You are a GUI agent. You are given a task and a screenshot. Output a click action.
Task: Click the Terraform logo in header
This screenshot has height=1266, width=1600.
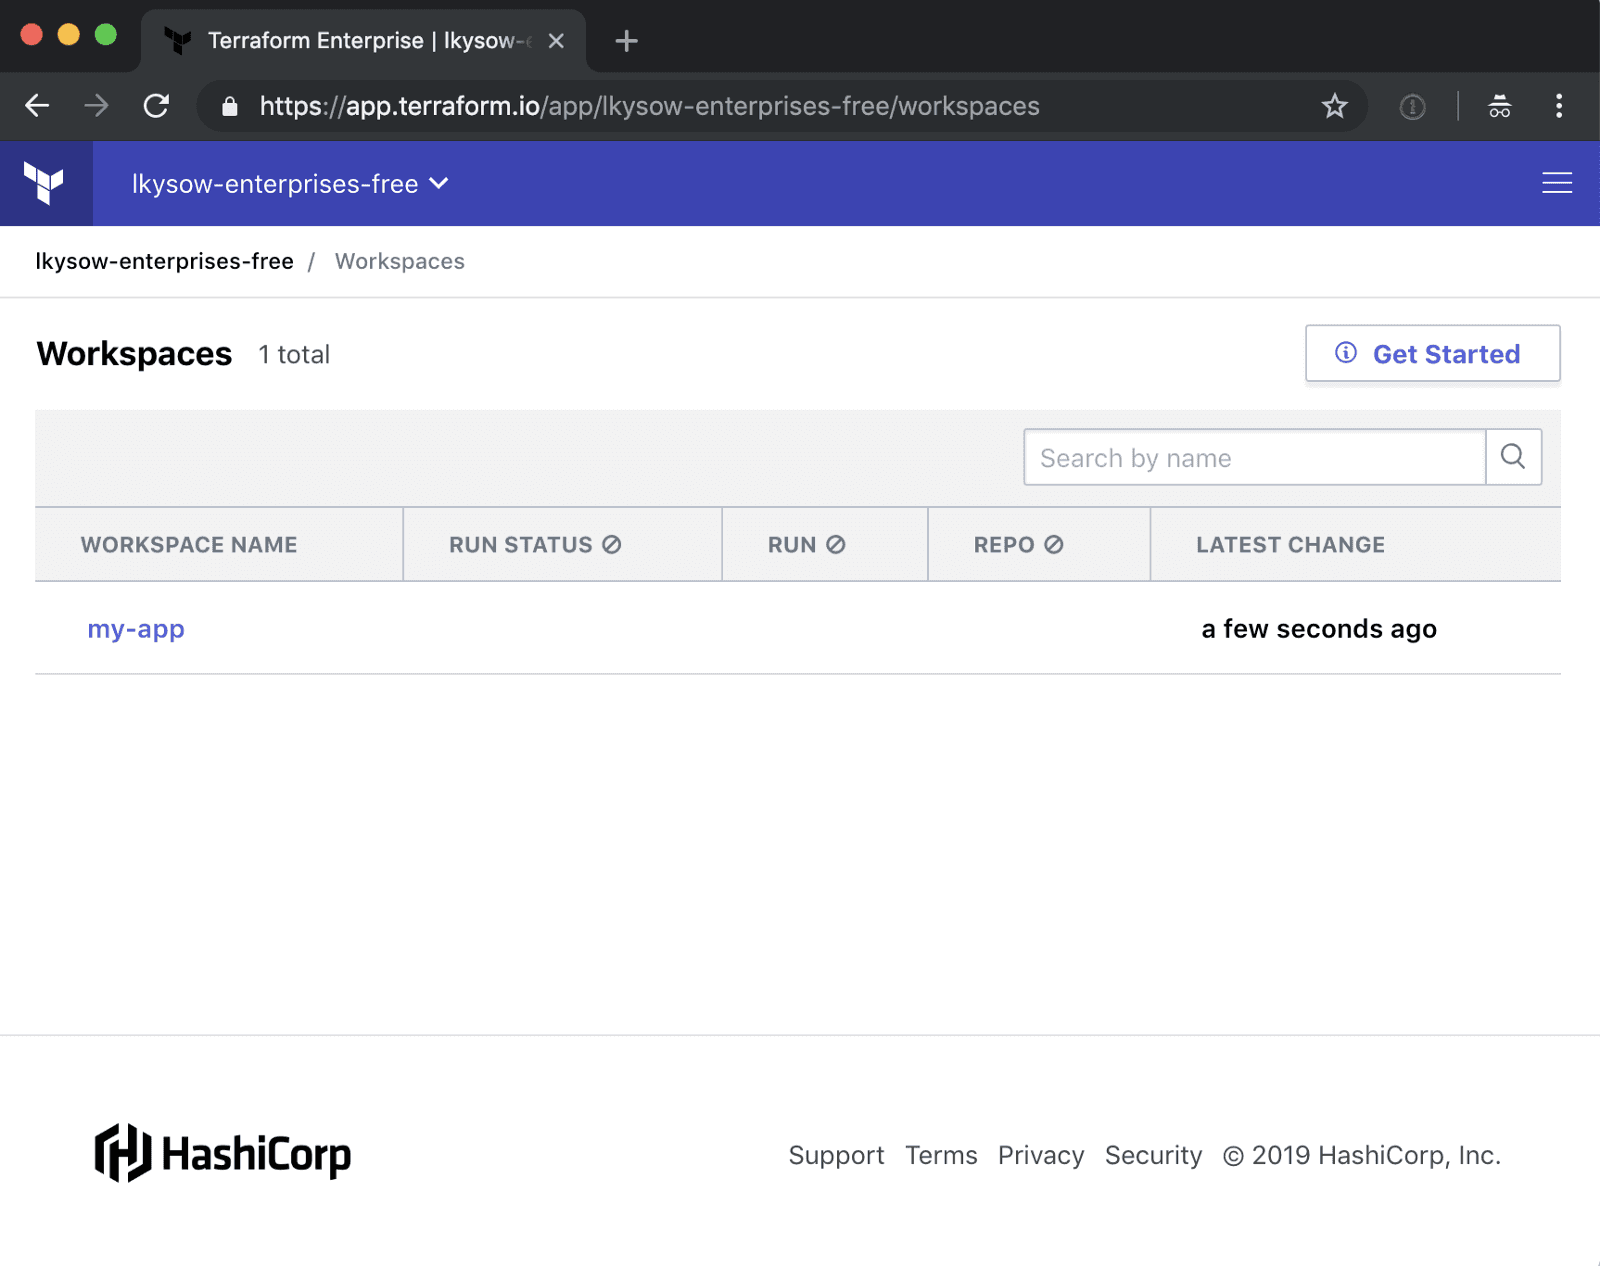pyautogui.click(x=45, y=183)
